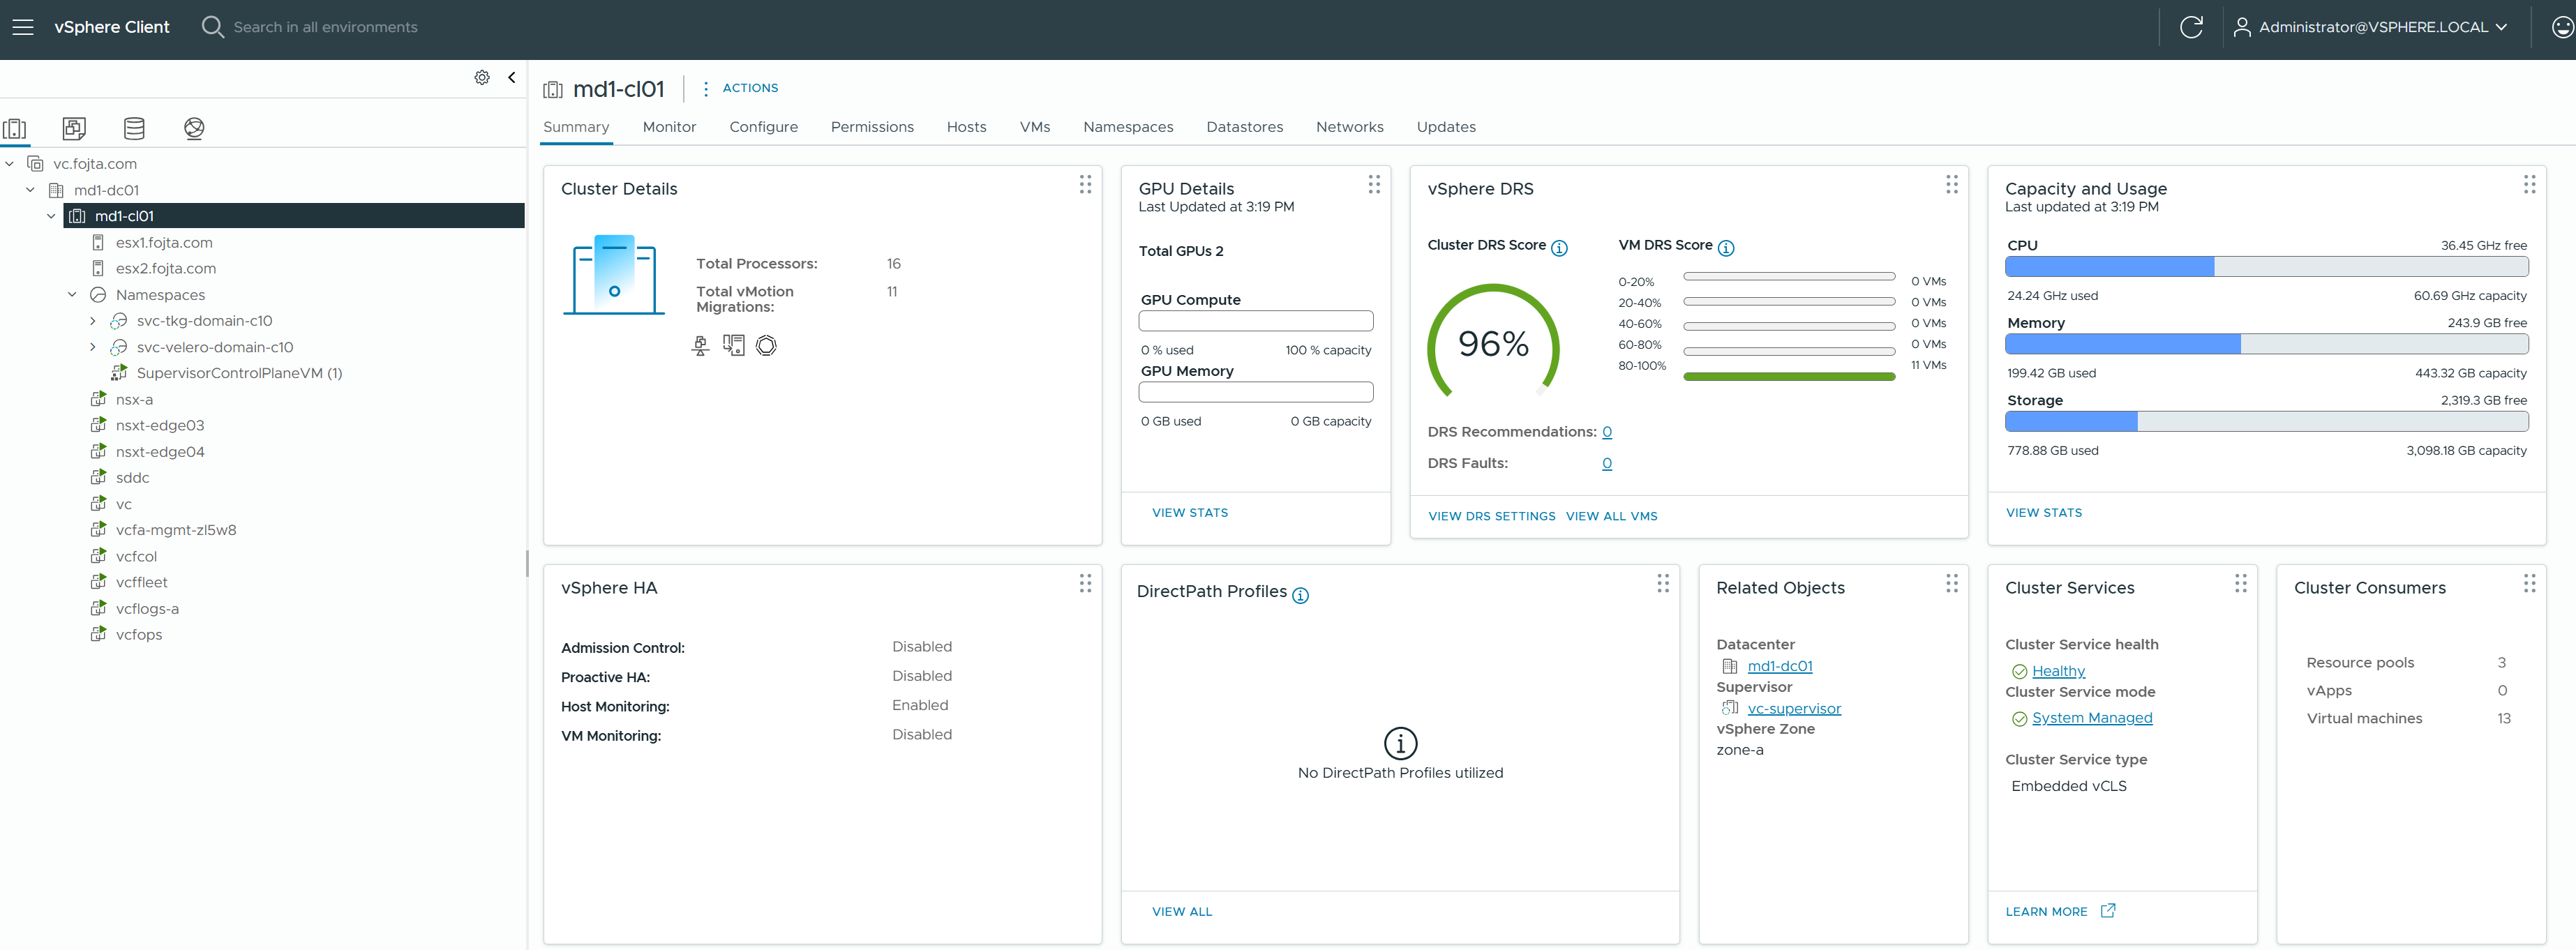This screenshot has width=2576, height=950.
Task: Expand the svc-velero-domain-c10 namespace
Action: click(x=93, y=347)
